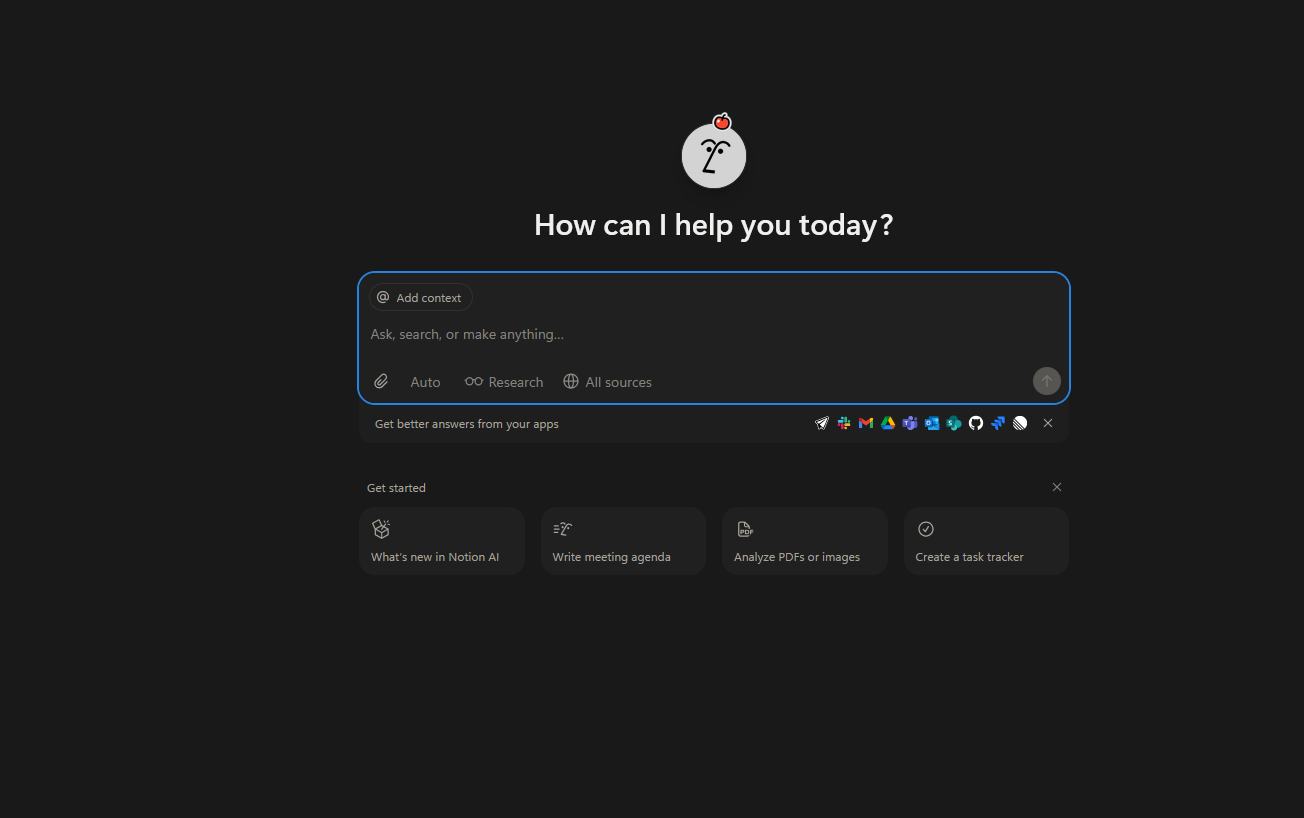Attach a file with the paperclip icon
Screen dimensions: 1304x818
pyautogui.click(x=381, y=382)
